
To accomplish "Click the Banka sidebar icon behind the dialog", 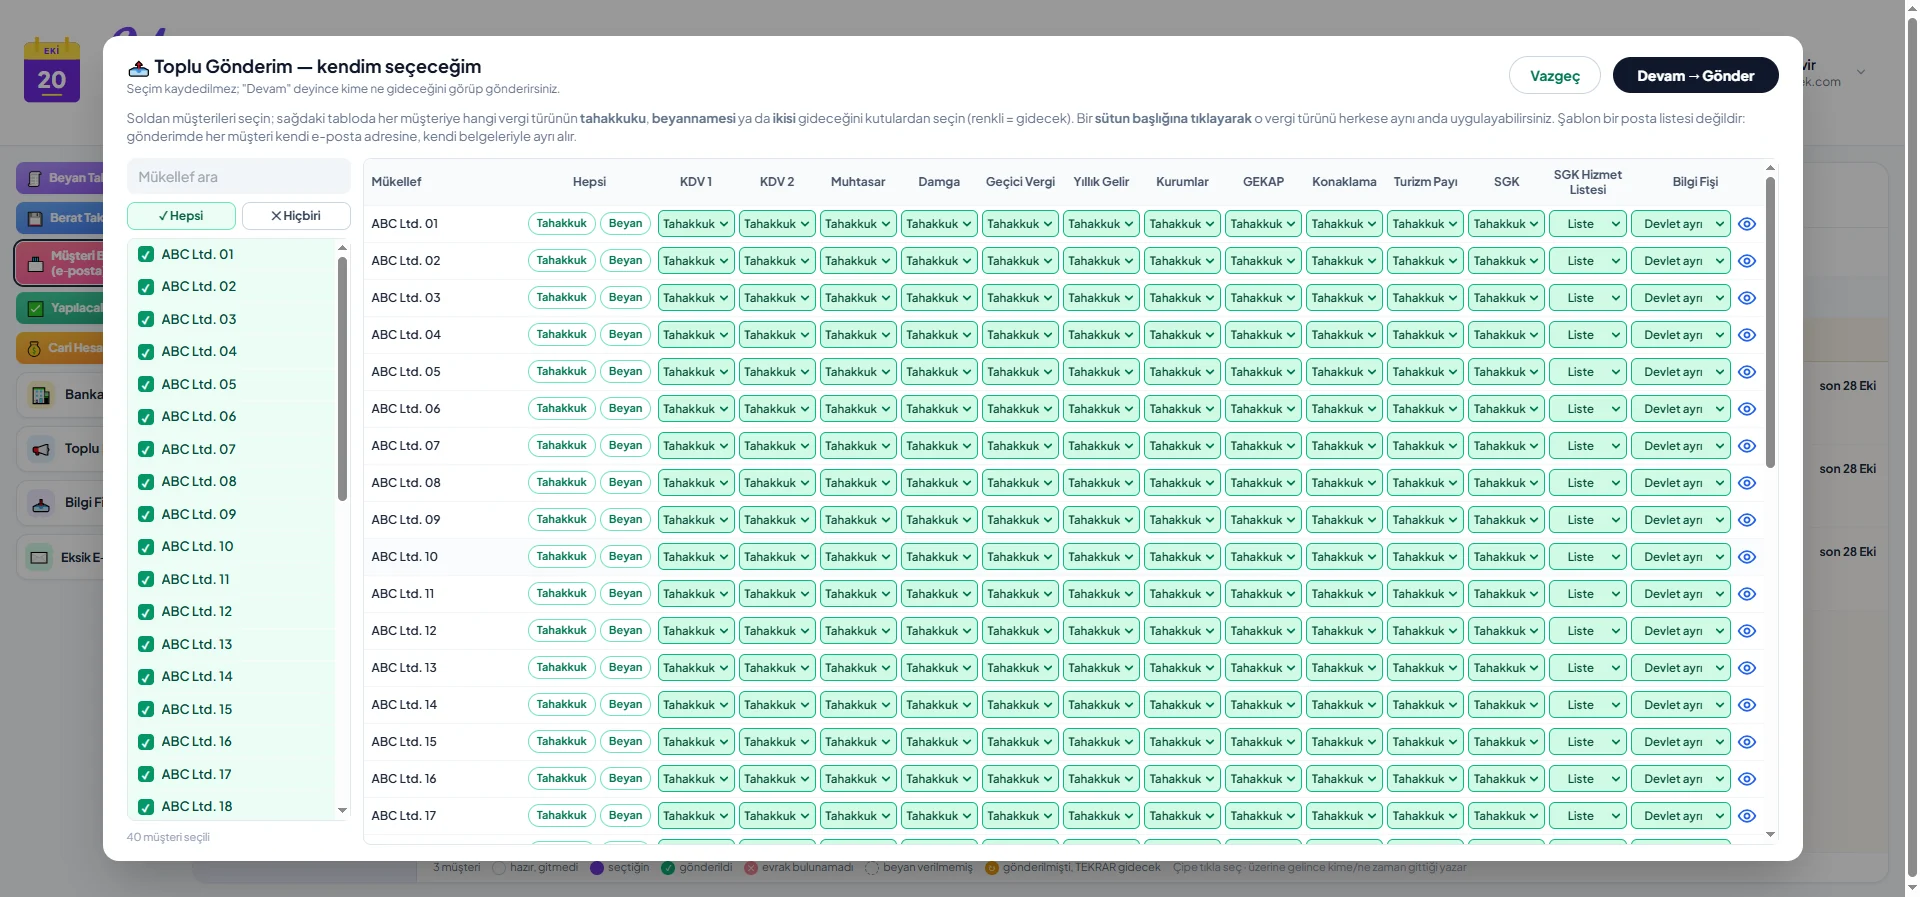I will pos(41,395).
